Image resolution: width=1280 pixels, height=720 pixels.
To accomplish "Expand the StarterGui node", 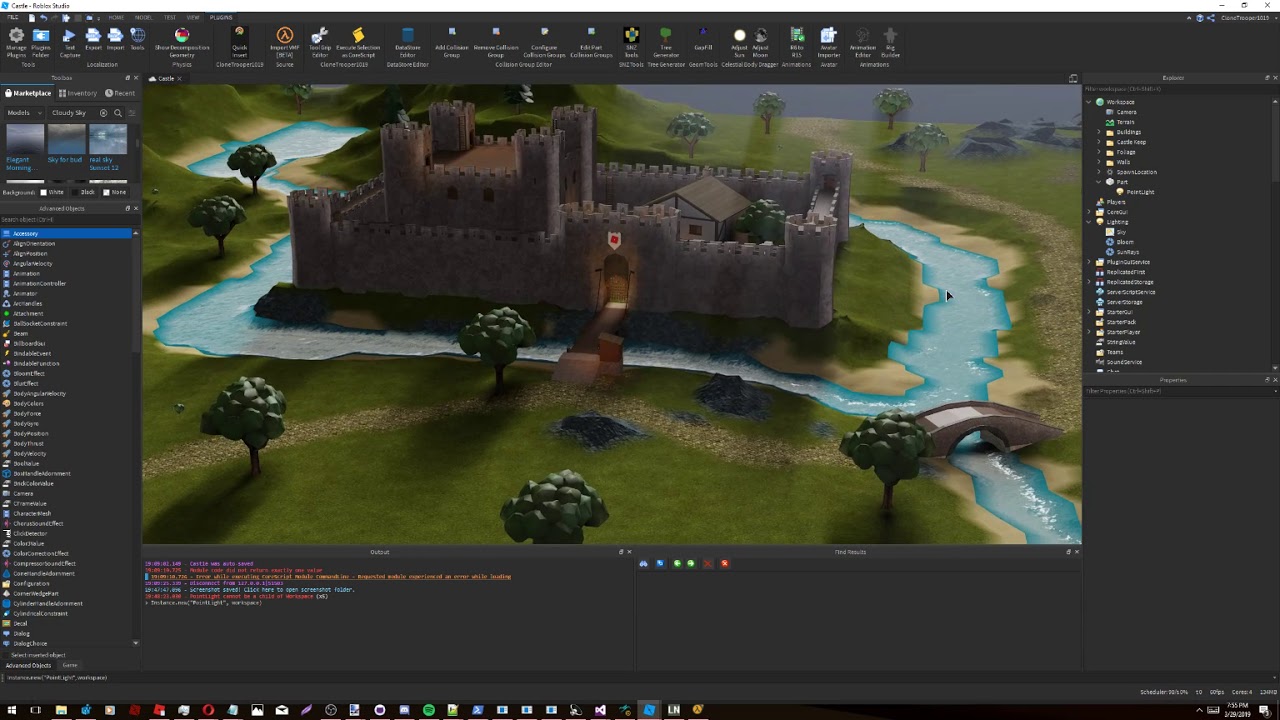I will [x=1090, y=312].
